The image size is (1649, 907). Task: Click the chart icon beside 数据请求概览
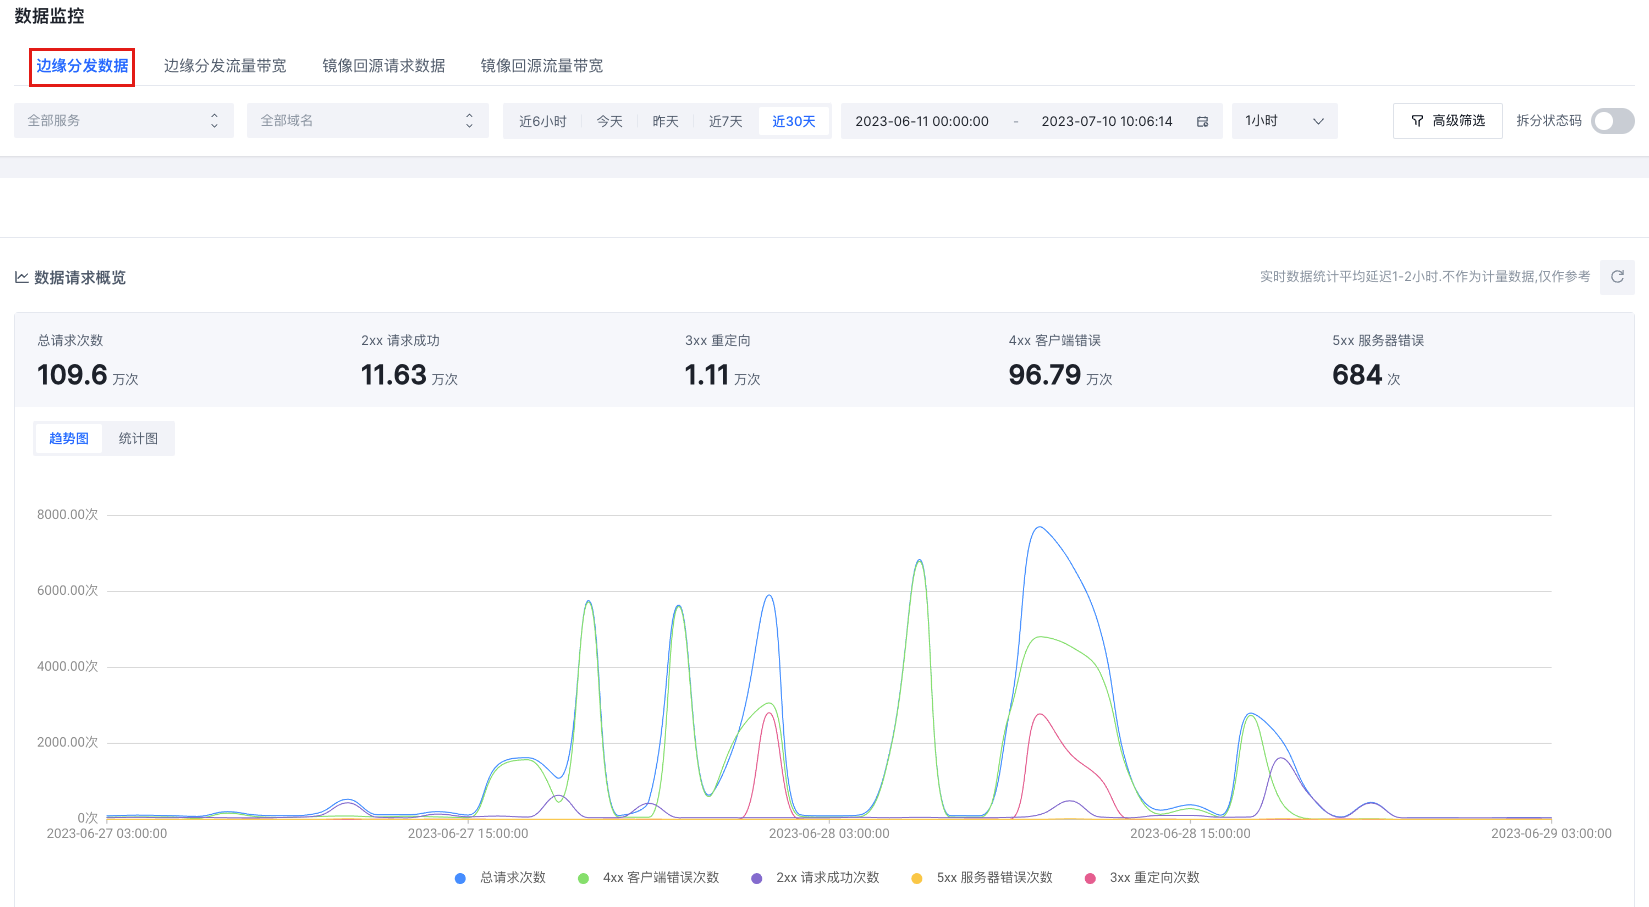tap(21, 277)
